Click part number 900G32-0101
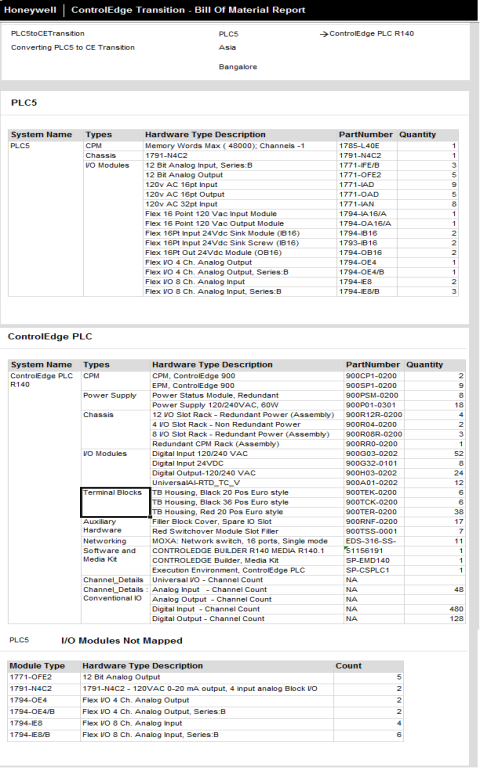 (x=371, y=463)
